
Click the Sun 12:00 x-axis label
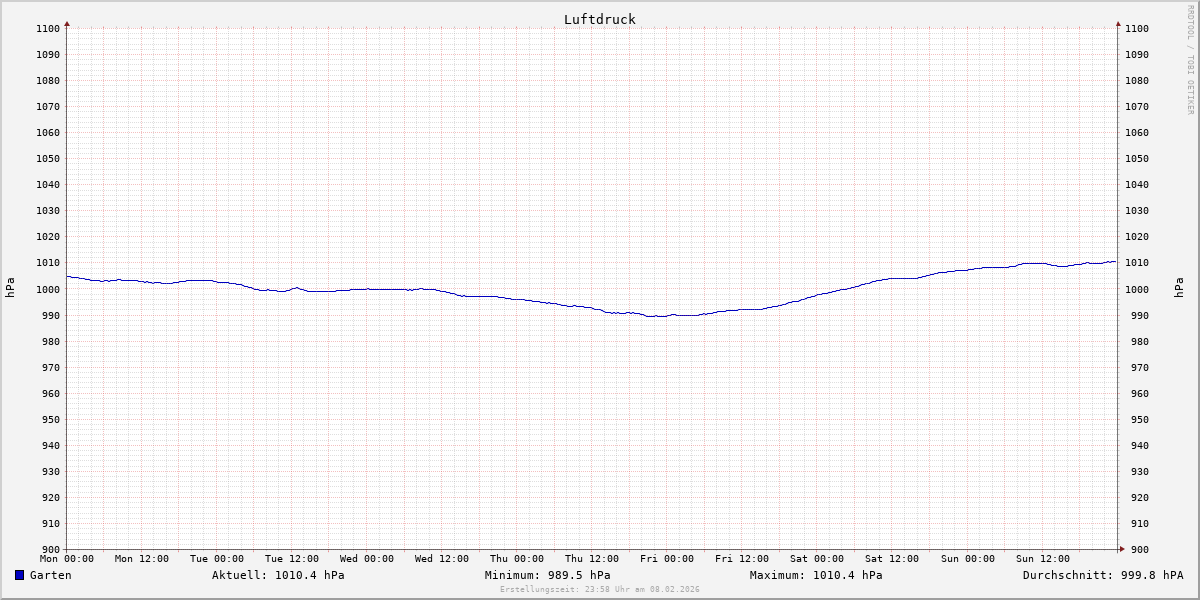[1042, 559]
